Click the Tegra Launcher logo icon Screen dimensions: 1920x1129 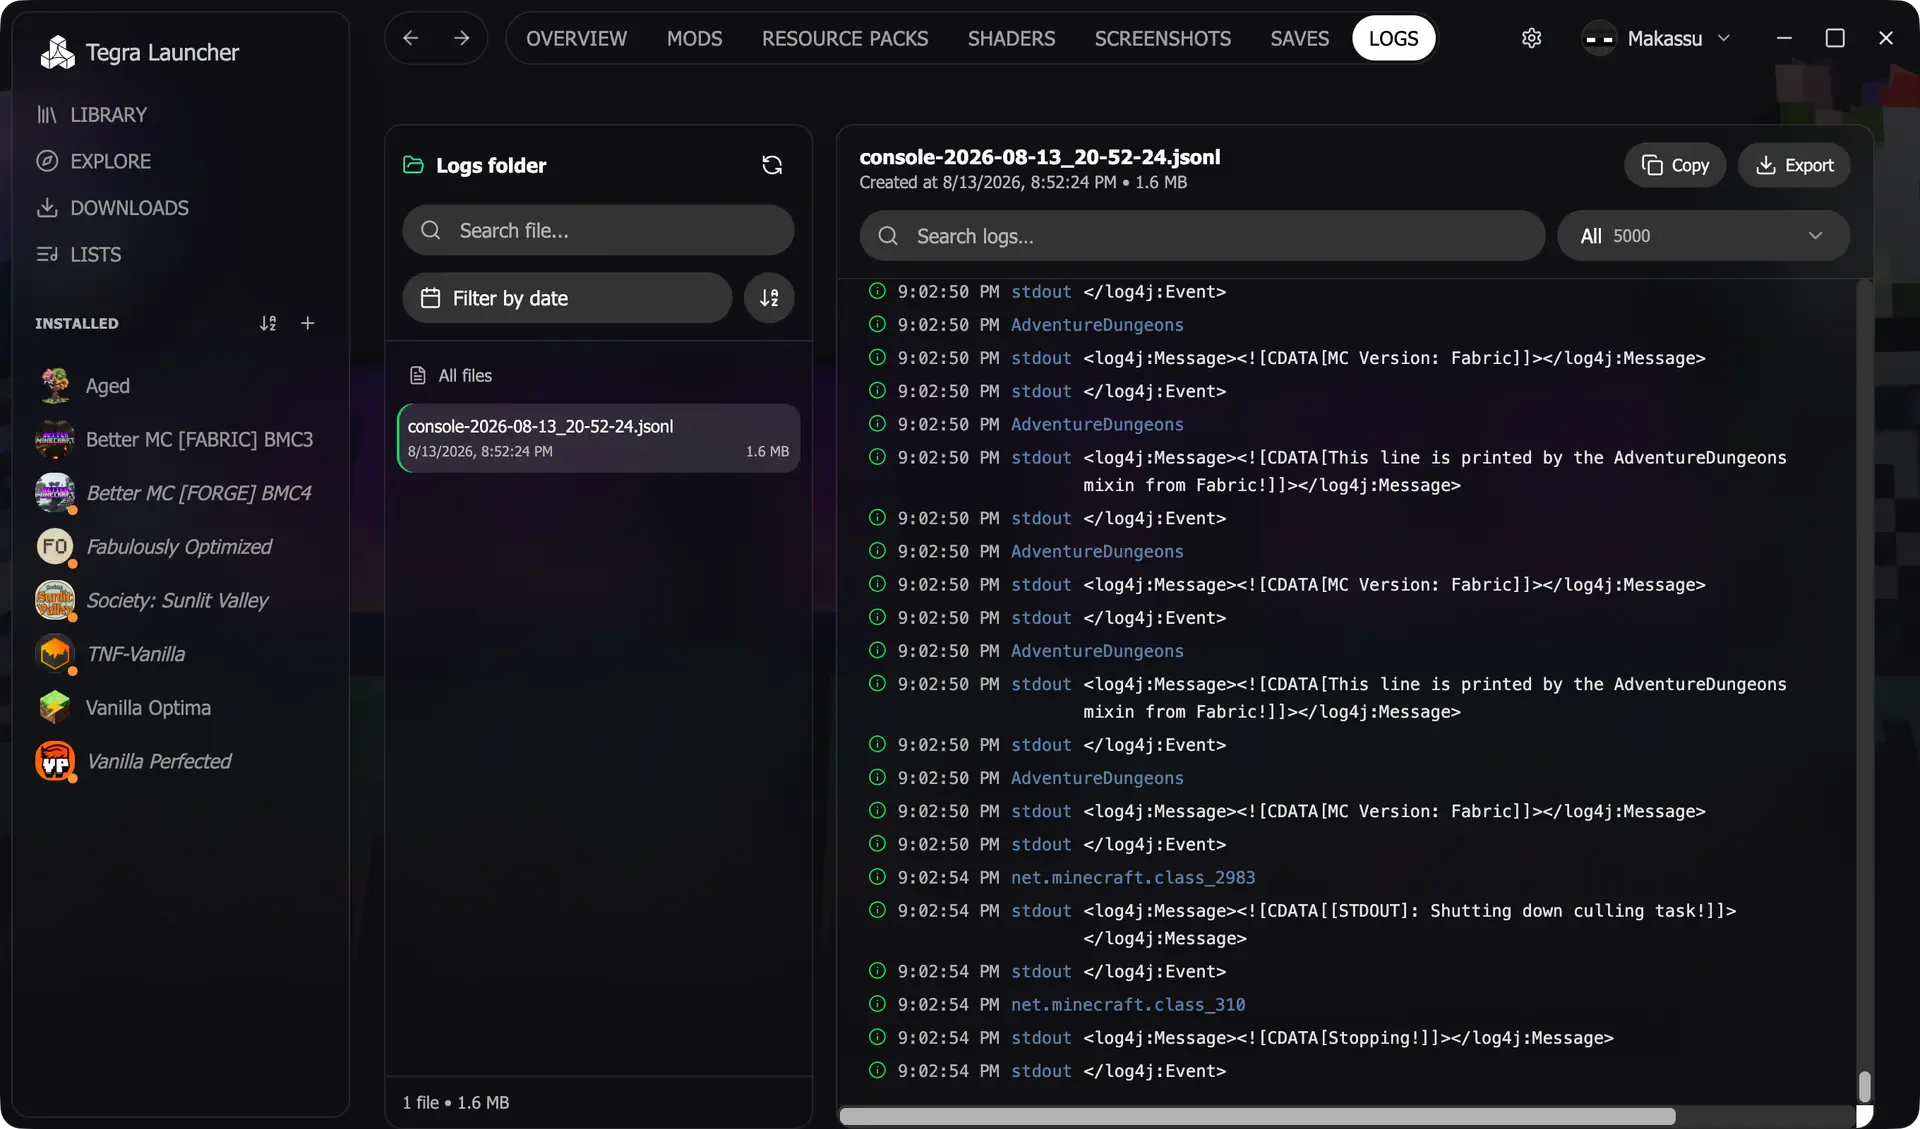coord(57,52)
